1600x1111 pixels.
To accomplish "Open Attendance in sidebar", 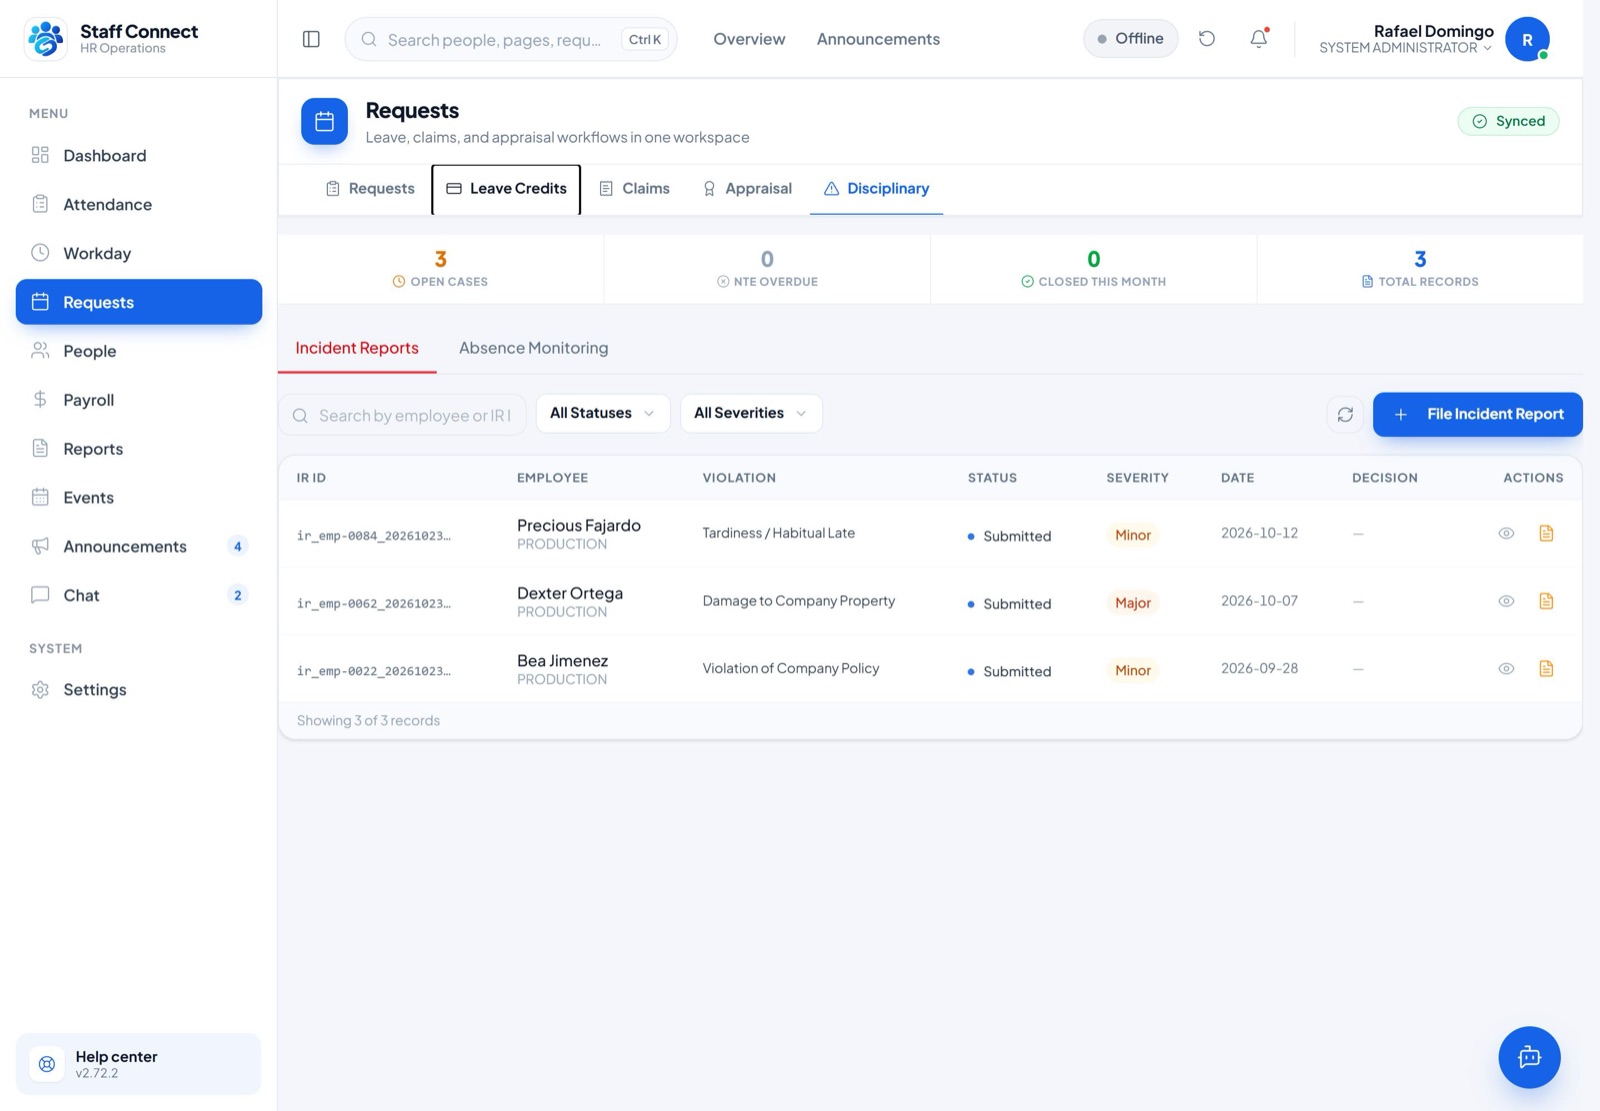I will click(x=139, y=204).
